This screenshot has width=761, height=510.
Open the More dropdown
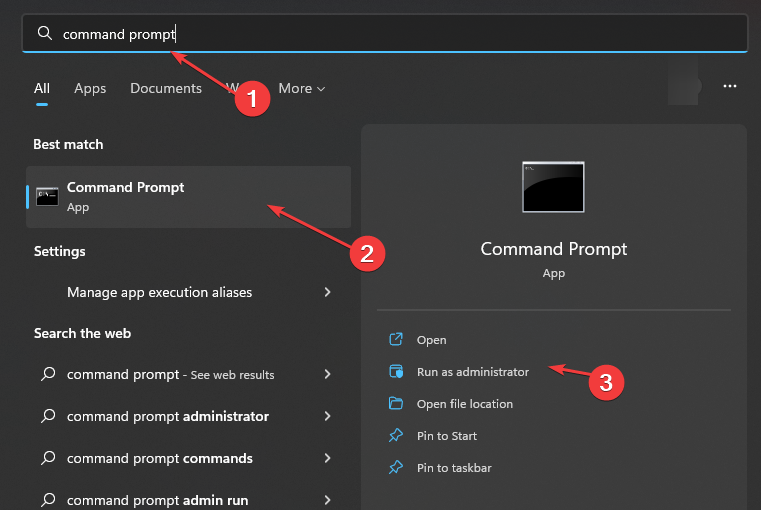point(301,88)
